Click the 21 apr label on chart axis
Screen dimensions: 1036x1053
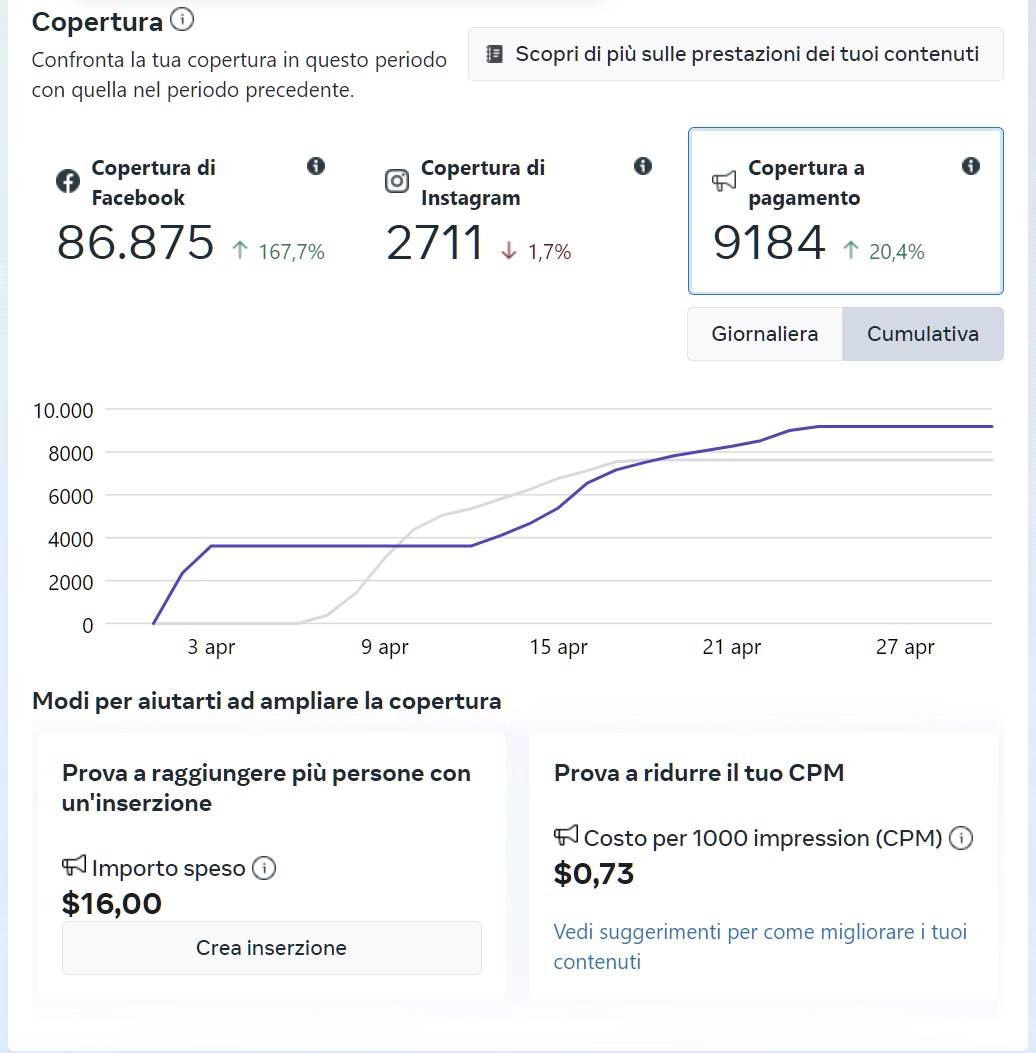tap(731, 647)
